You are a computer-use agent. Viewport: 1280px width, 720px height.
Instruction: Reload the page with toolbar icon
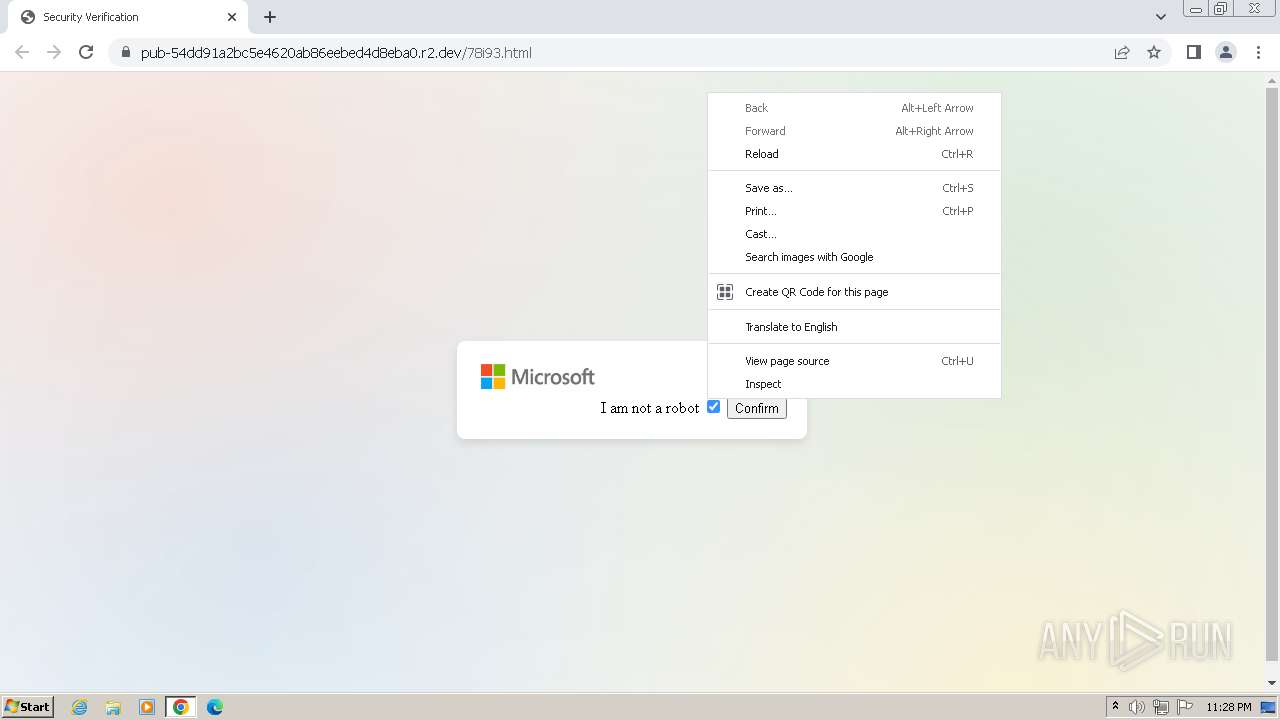point(86,52)
